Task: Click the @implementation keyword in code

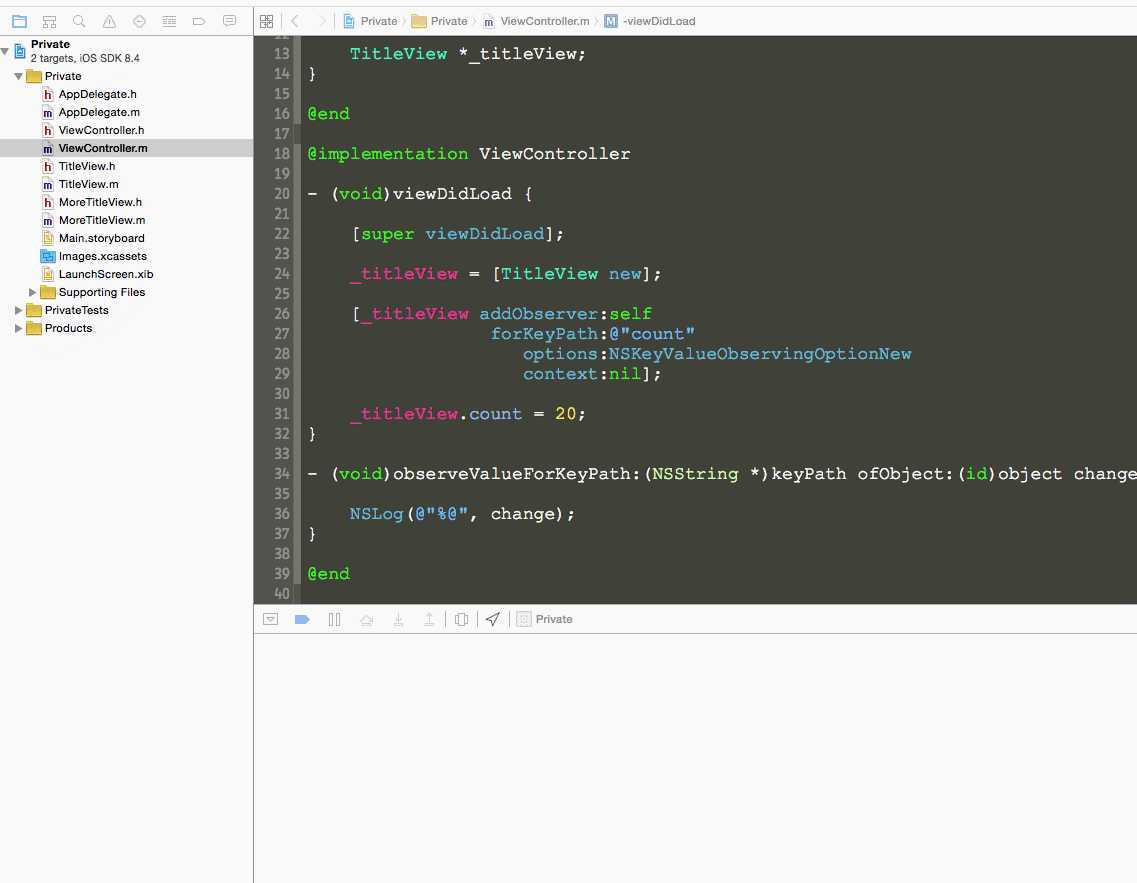Action: click(x=388, y=154)
